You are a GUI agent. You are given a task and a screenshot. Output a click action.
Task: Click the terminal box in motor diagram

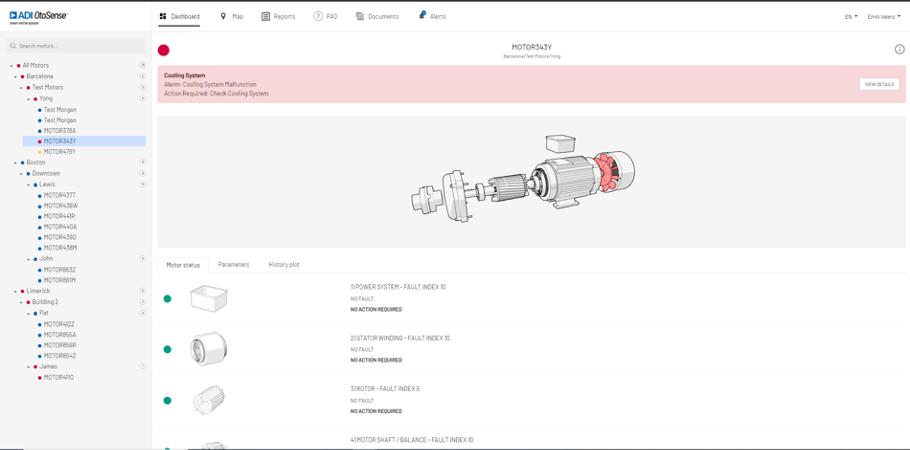point(560,142)
